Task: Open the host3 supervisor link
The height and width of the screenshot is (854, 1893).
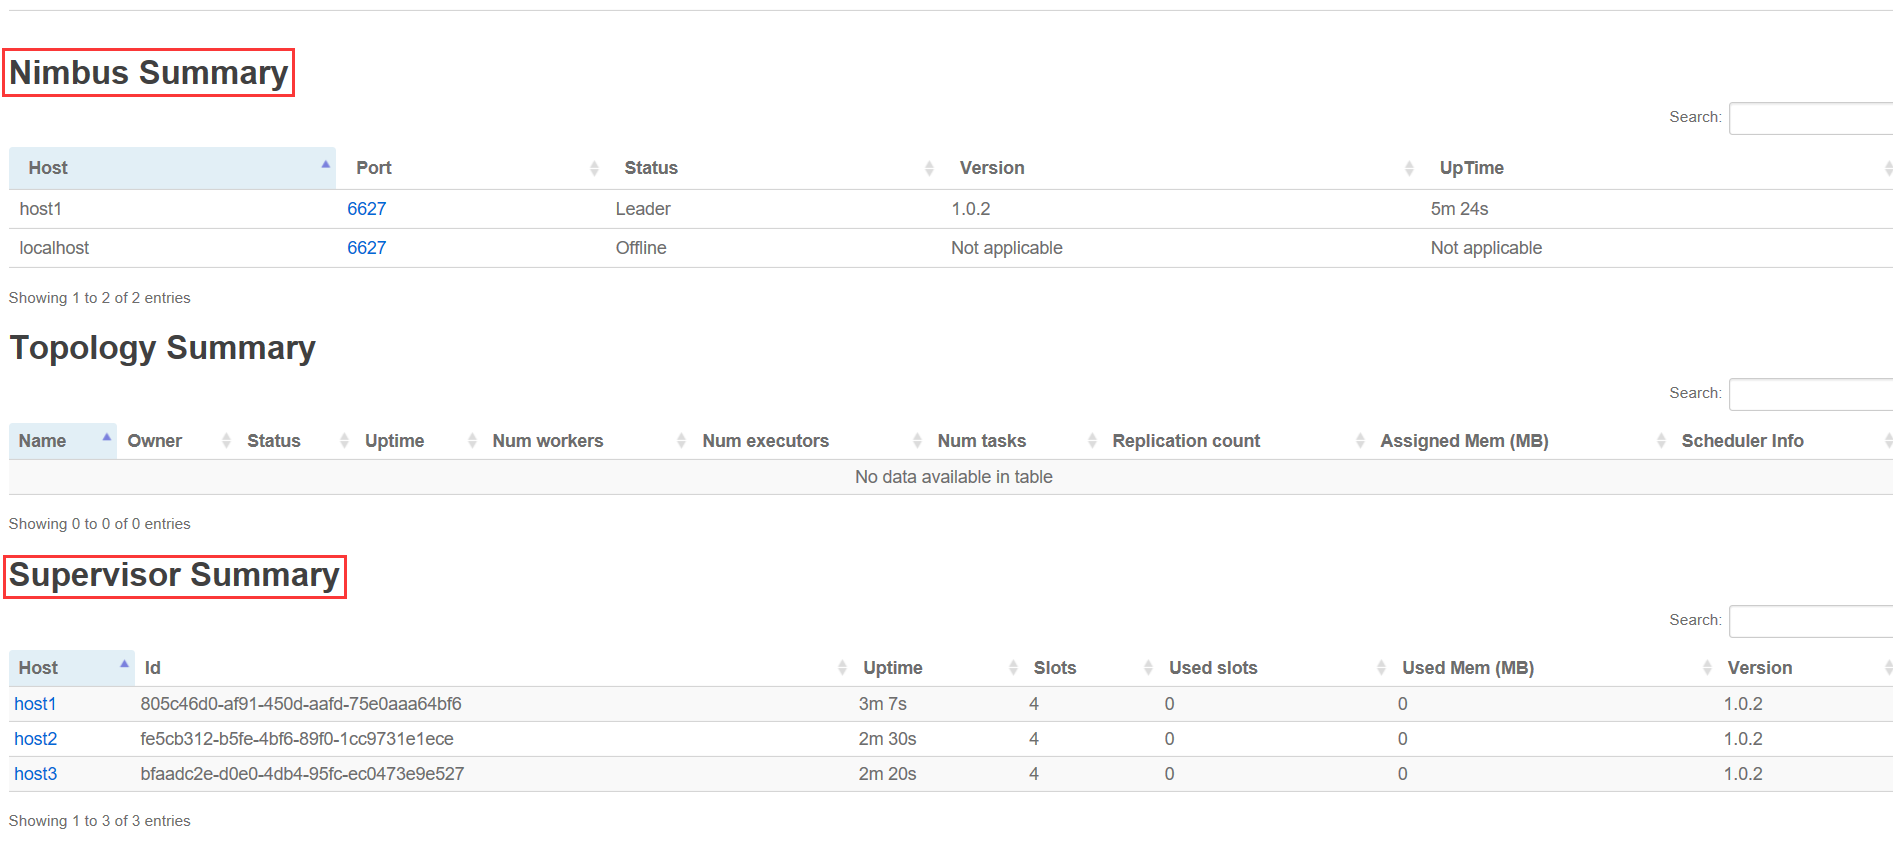Action: tap(36, 774)
